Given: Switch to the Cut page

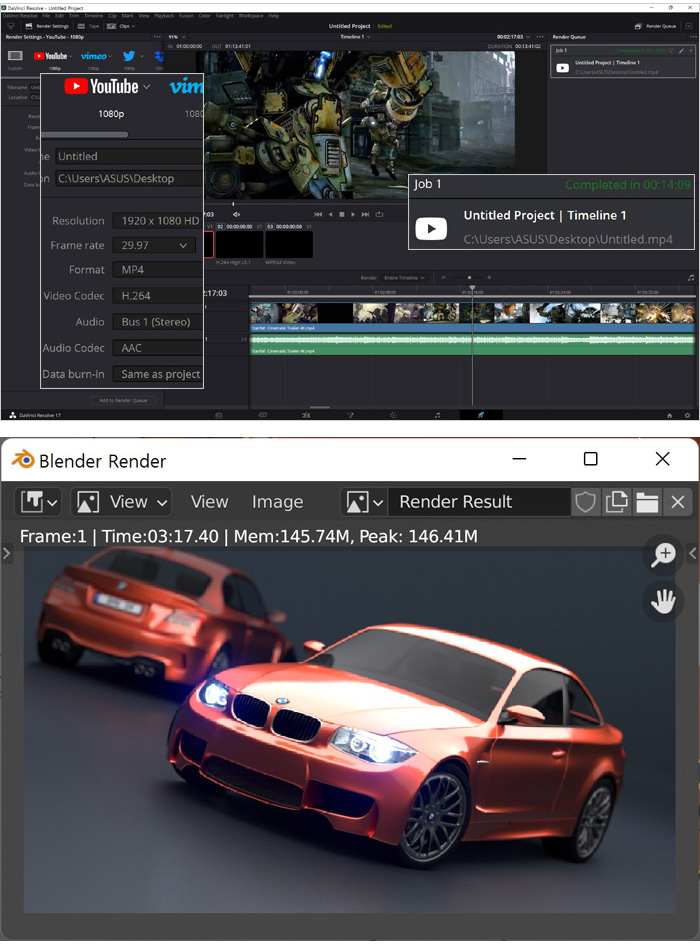Looking at the screenshot, I should pos(262,415).
